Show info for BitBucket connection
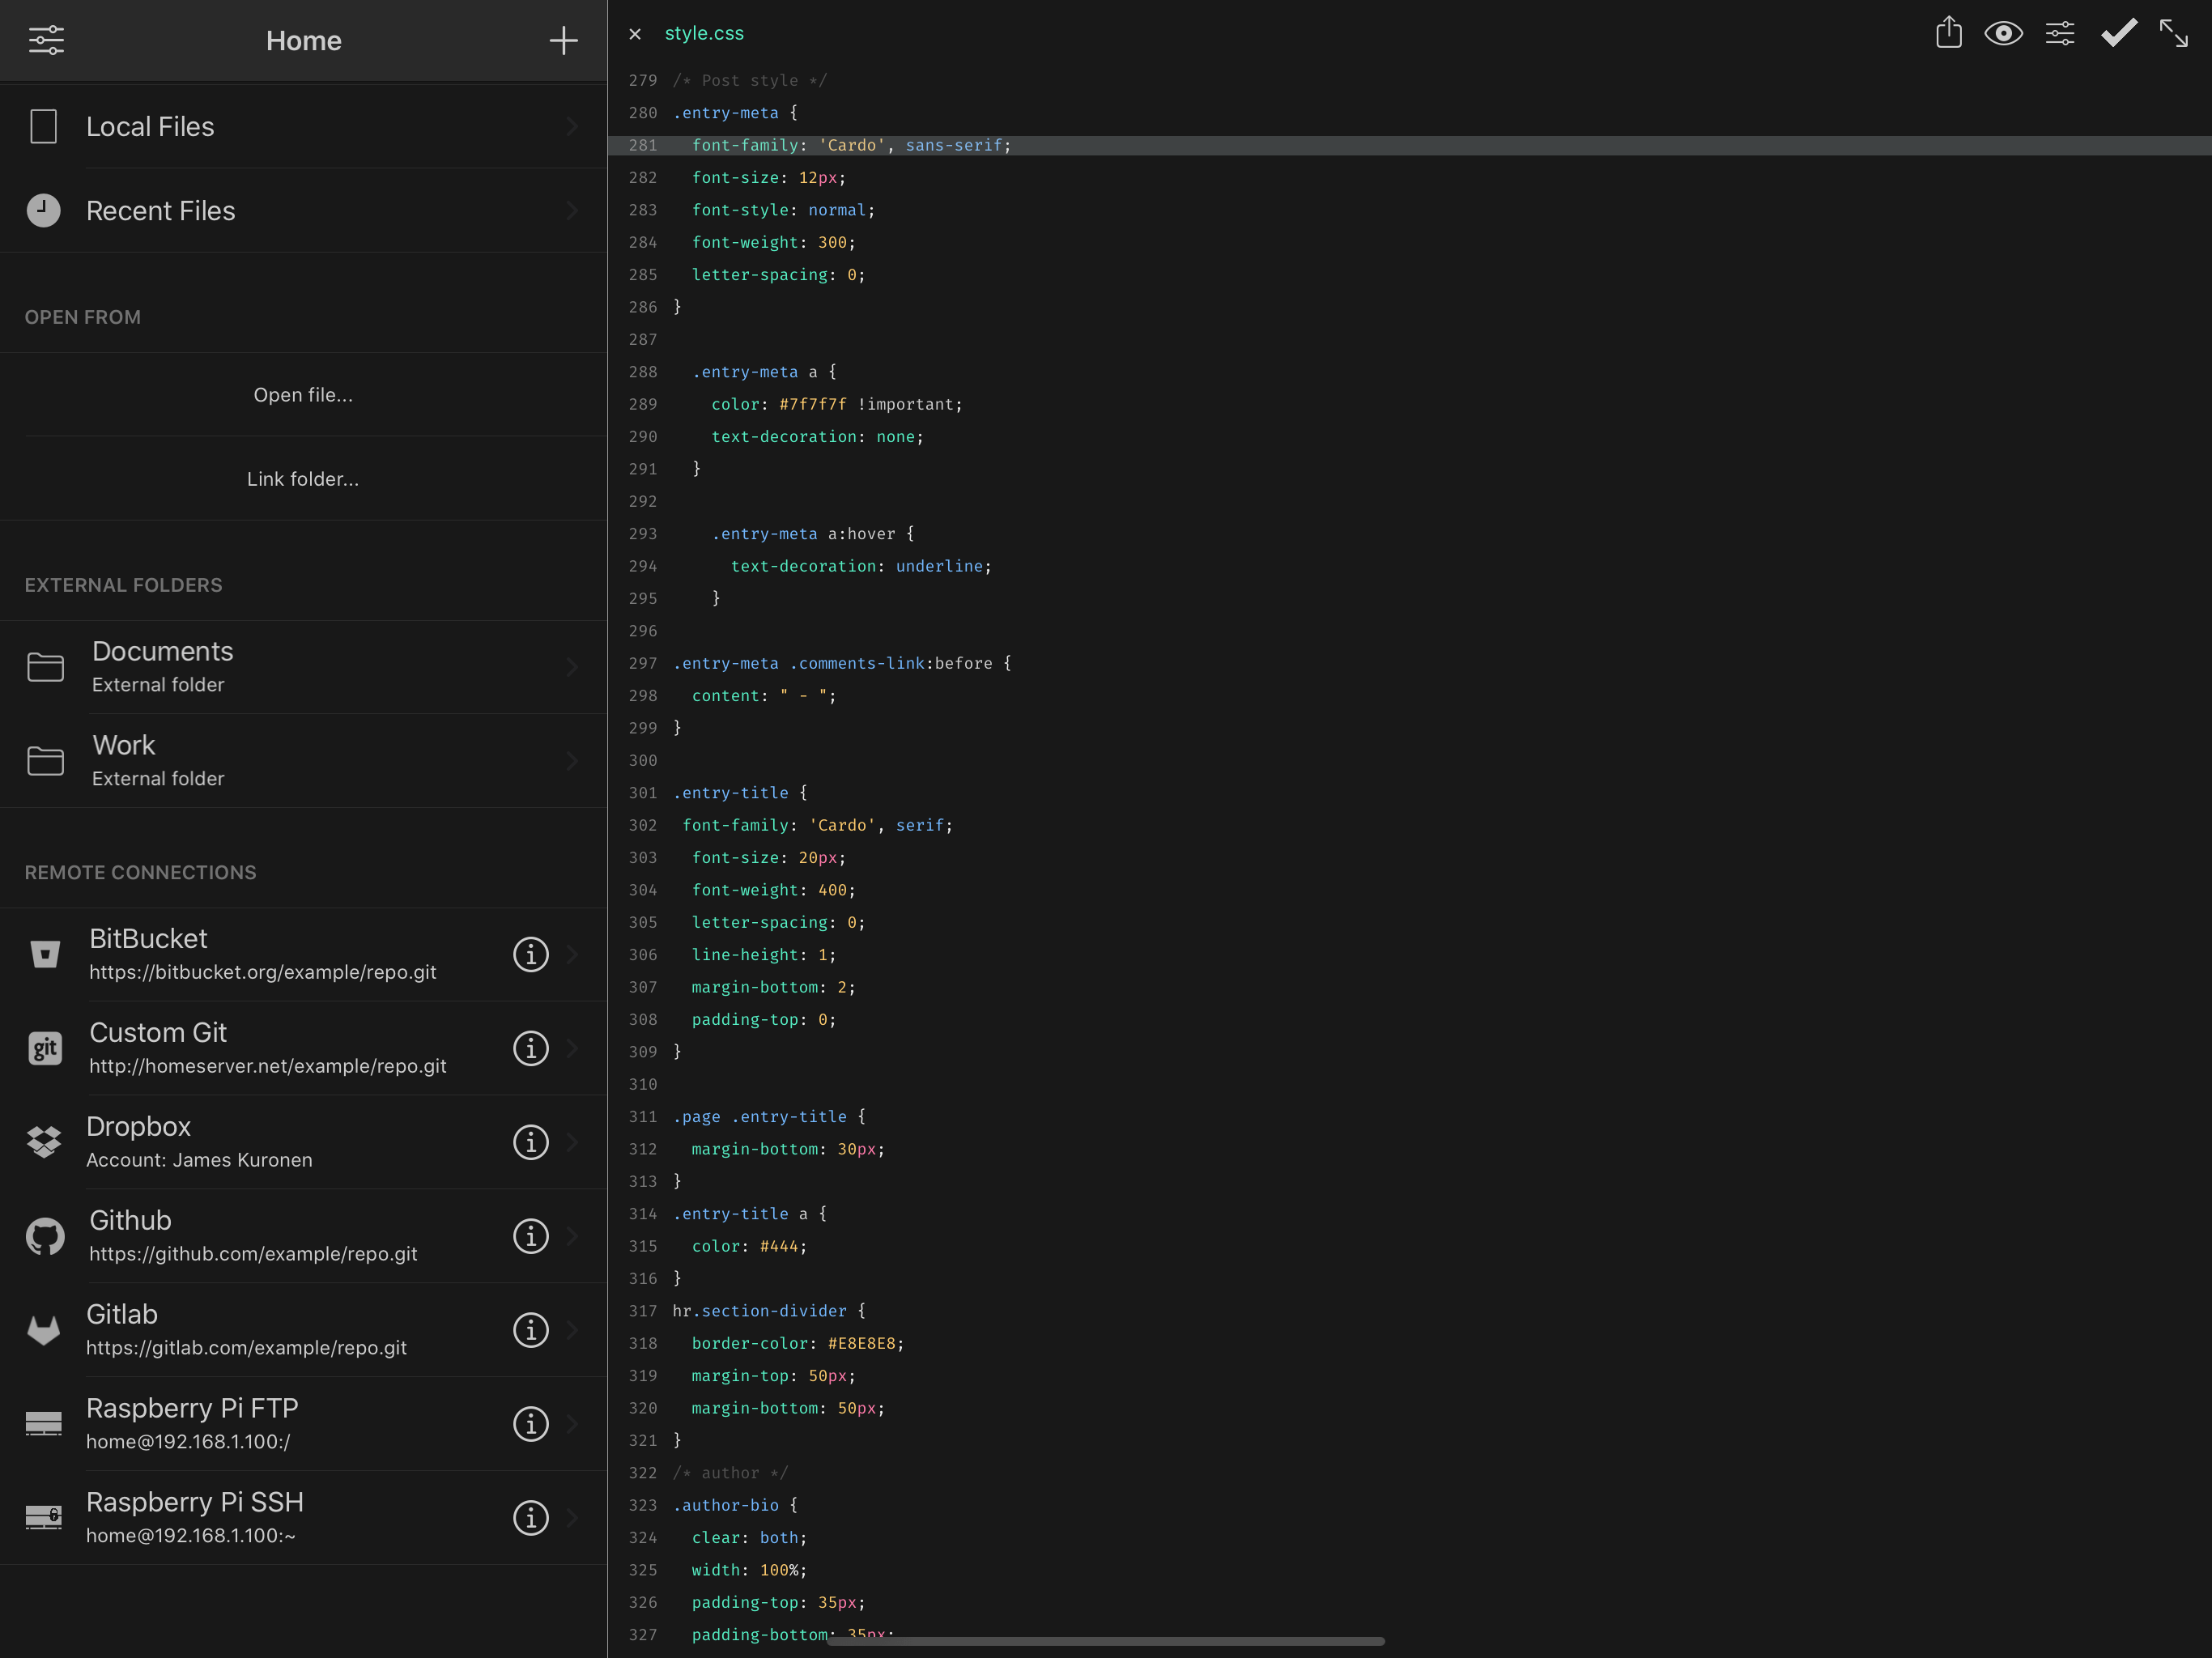Image resolution: width=2212 pixels, height=1658 pixels. tap(531, 954)
